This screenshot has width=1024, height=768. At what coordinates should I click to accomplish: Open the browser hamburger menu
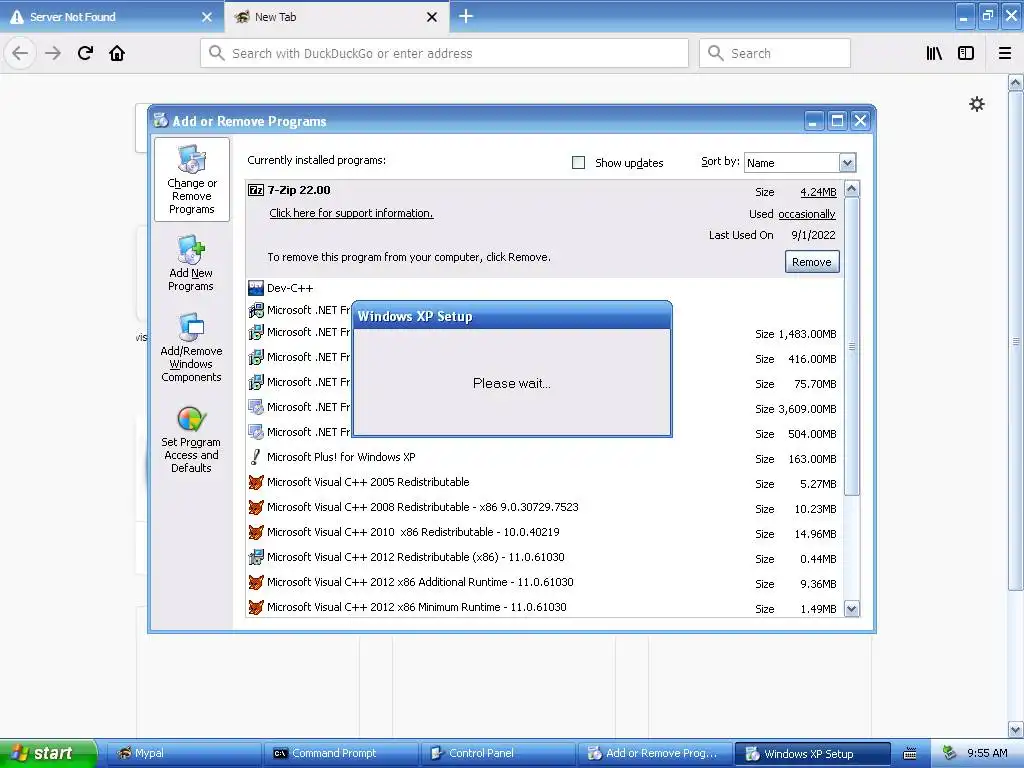[1005, 53]
